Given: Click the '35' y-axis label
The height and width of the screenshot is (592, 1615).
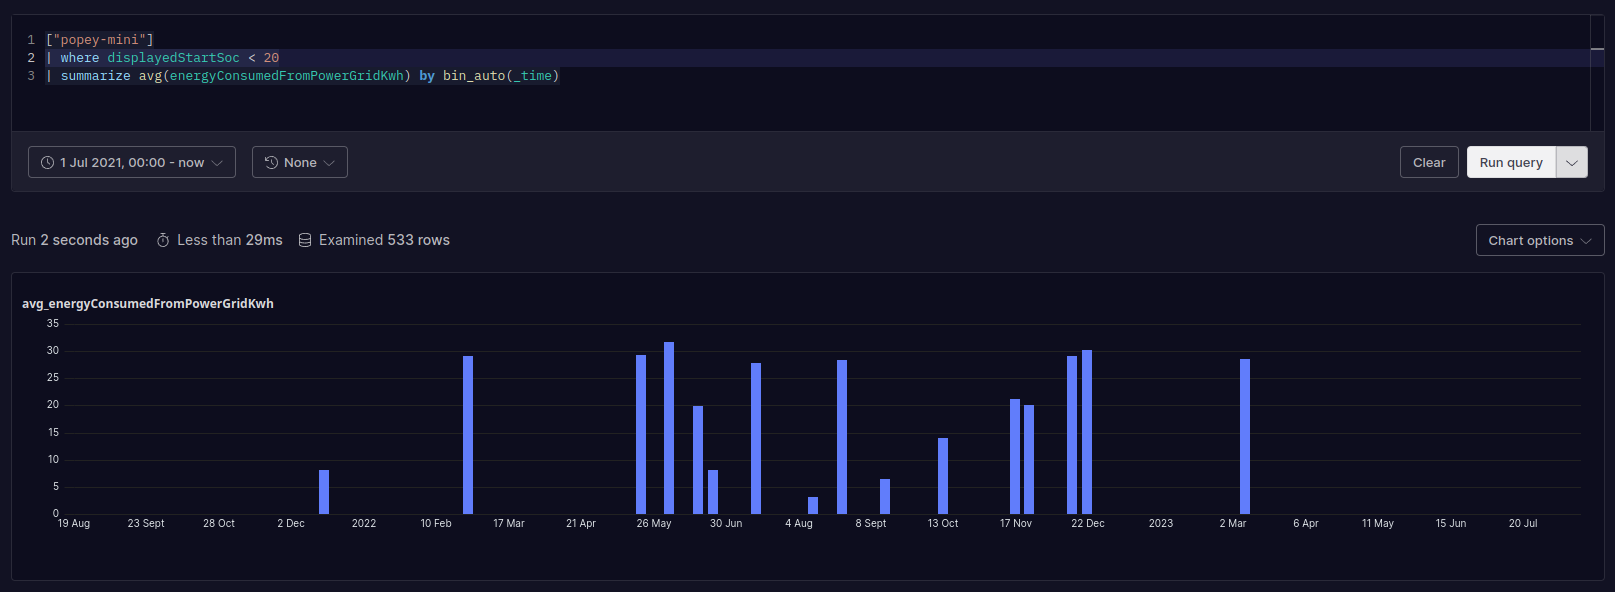Looking at the screenshot, I should pos(53,323).
